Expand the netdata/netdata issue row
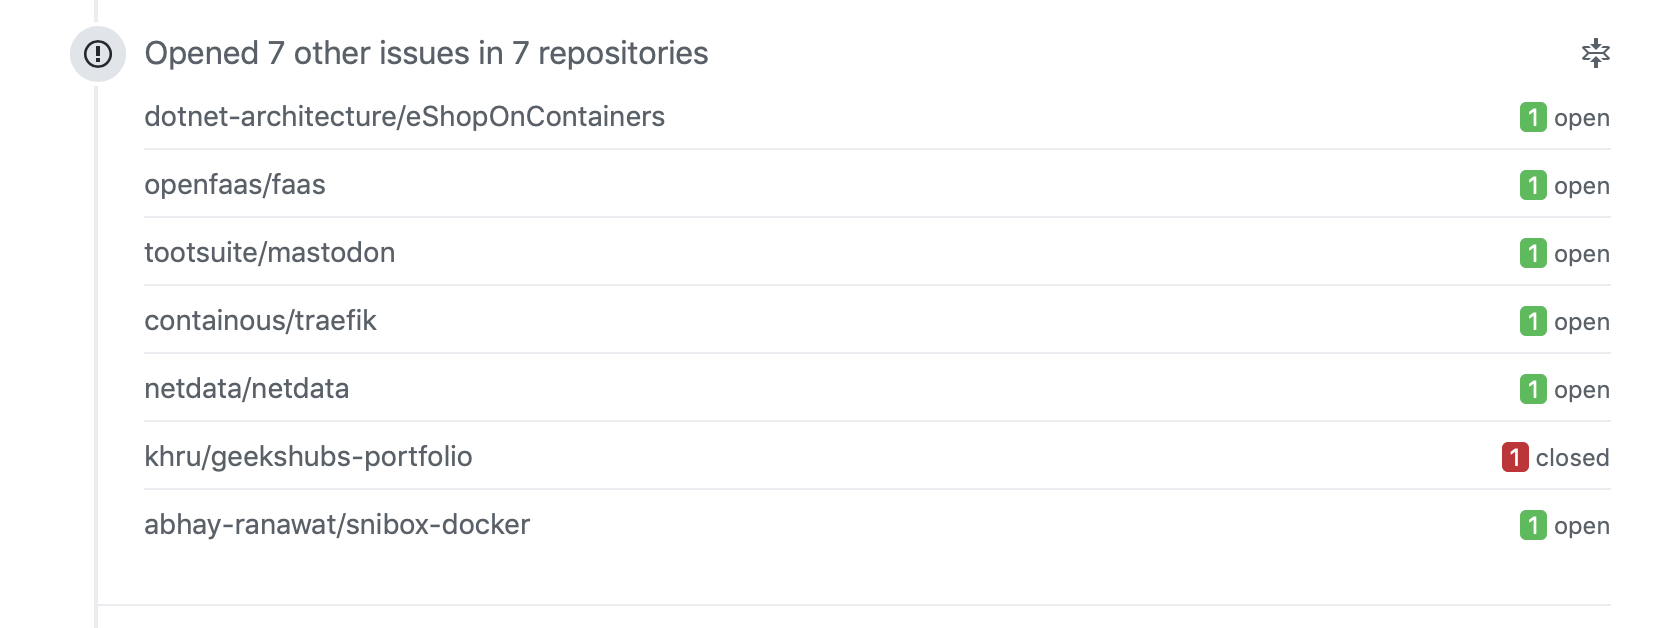The height and width of the screenshot is (628, 1674). (247, 389)
